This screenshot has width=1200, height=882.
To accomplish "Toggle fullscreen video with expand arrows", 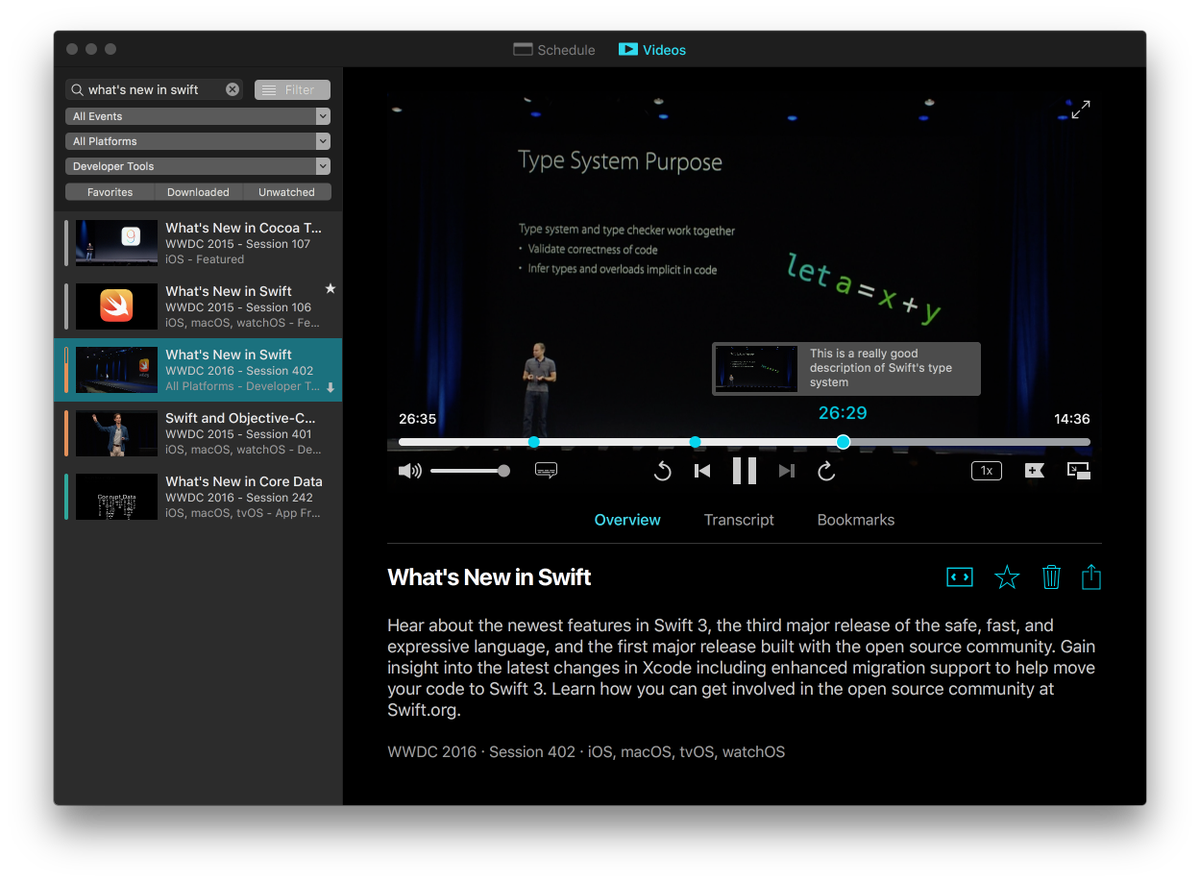I will pyautogui.click(x=1081, y=110).
